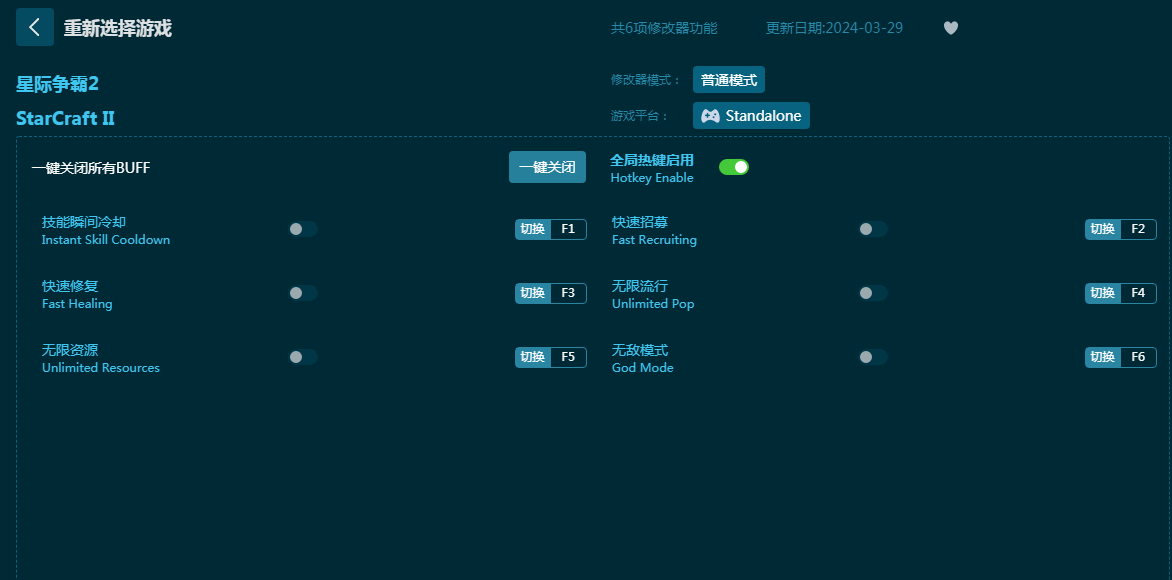Enable Fast Recruiting toggle
The height and width of the screenshot is (580, 1172).
873,229
